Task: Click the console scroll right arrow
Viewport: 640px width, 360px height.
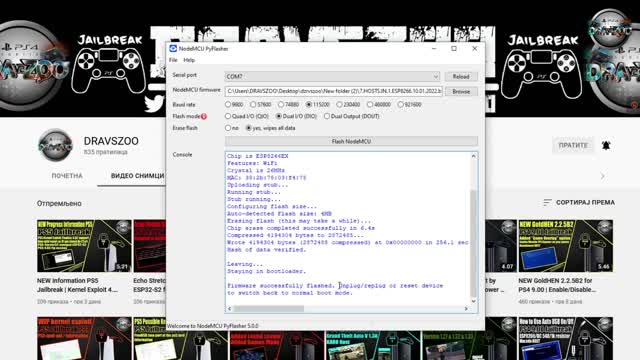Action: (x=466, y=309)
